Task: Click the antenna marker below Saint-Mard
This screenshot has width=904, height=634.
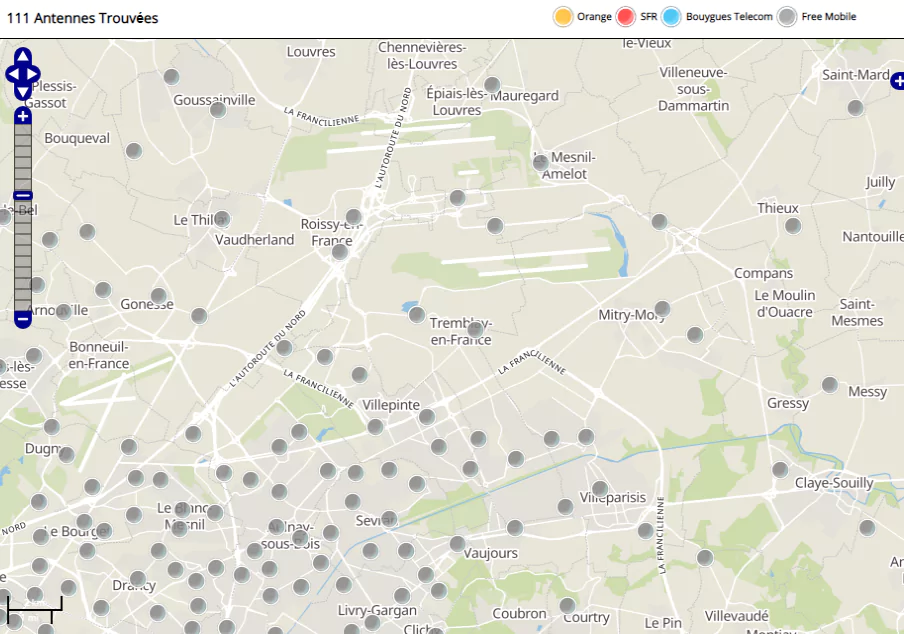Action: click(x=855, y=108)
